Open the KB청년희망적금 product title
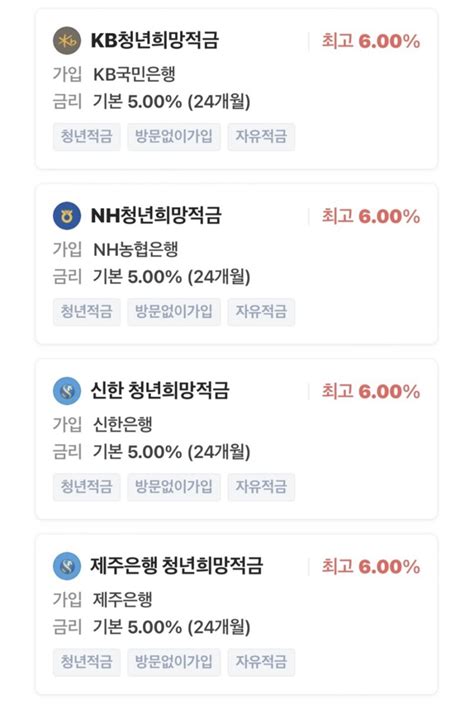 tap(155, 40)
